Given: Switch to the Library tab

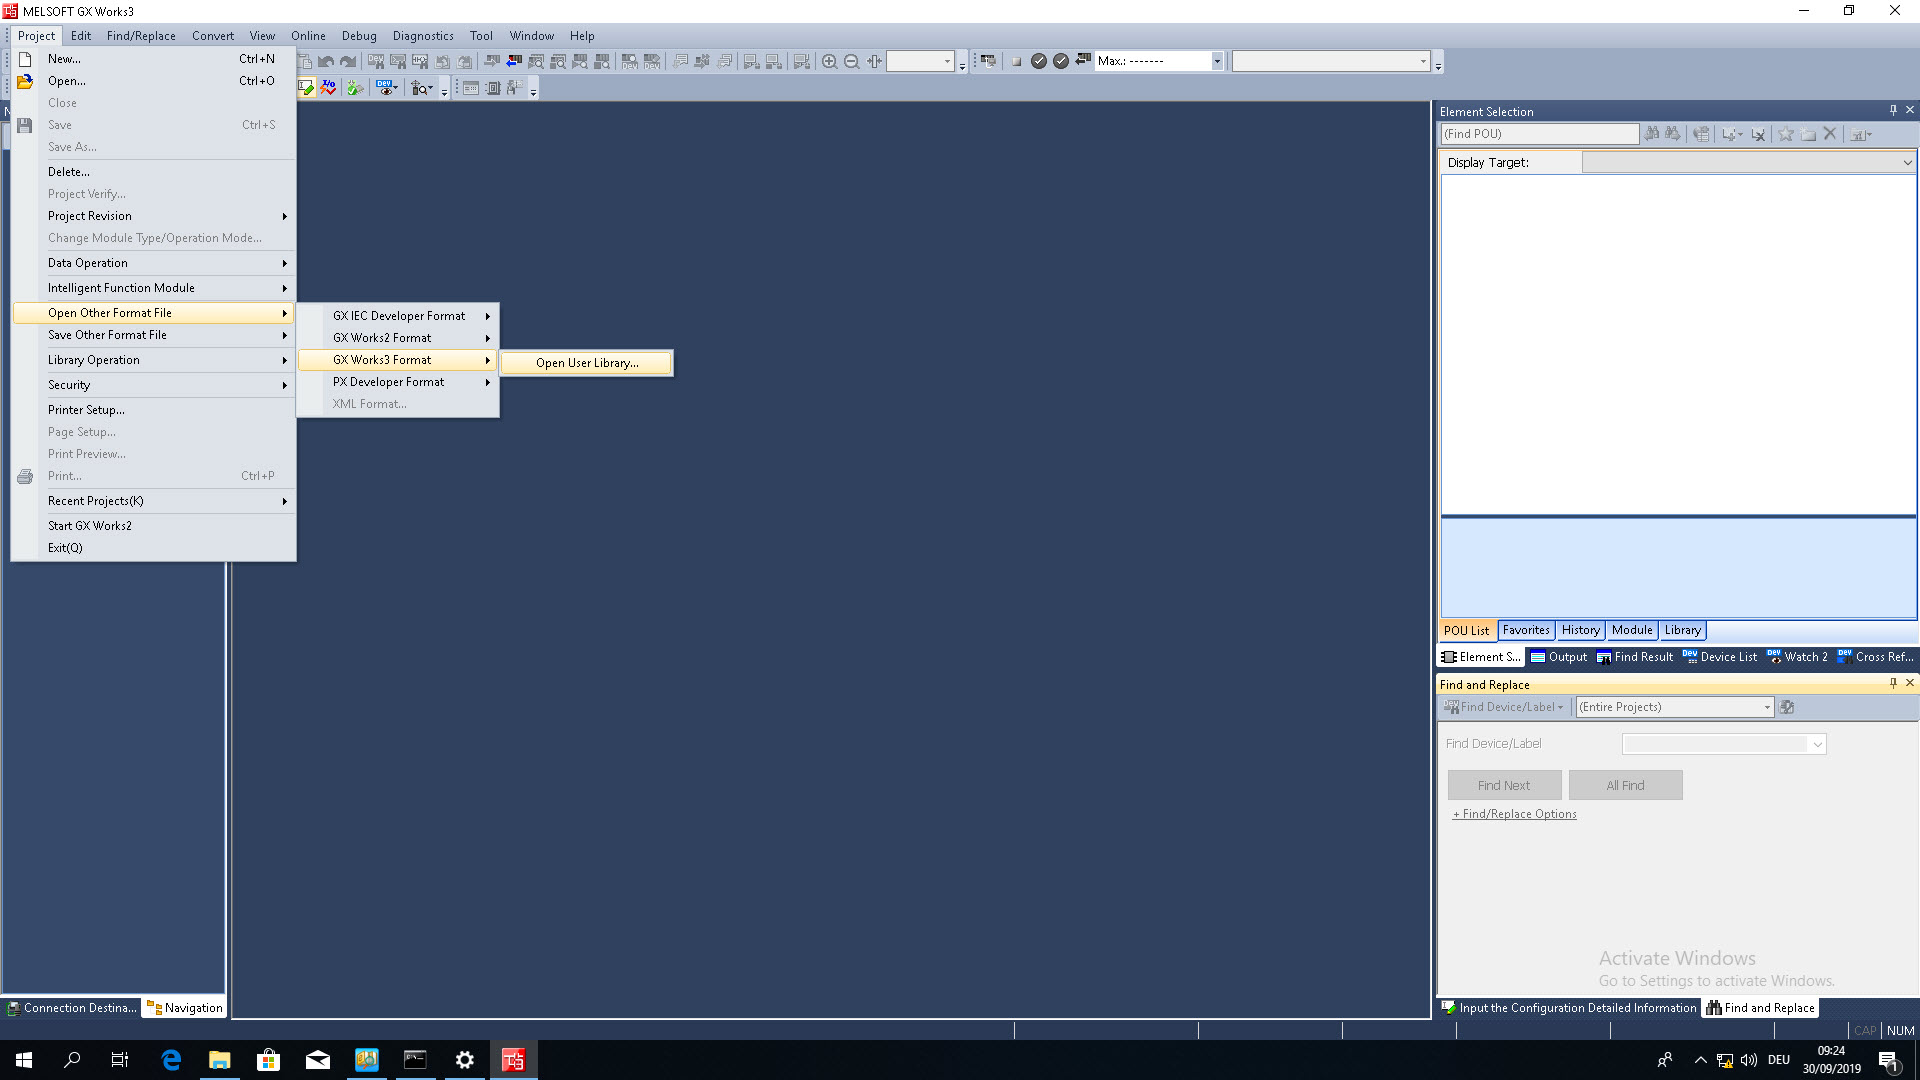Looking at the screenshot, I should pos(1682,630).
